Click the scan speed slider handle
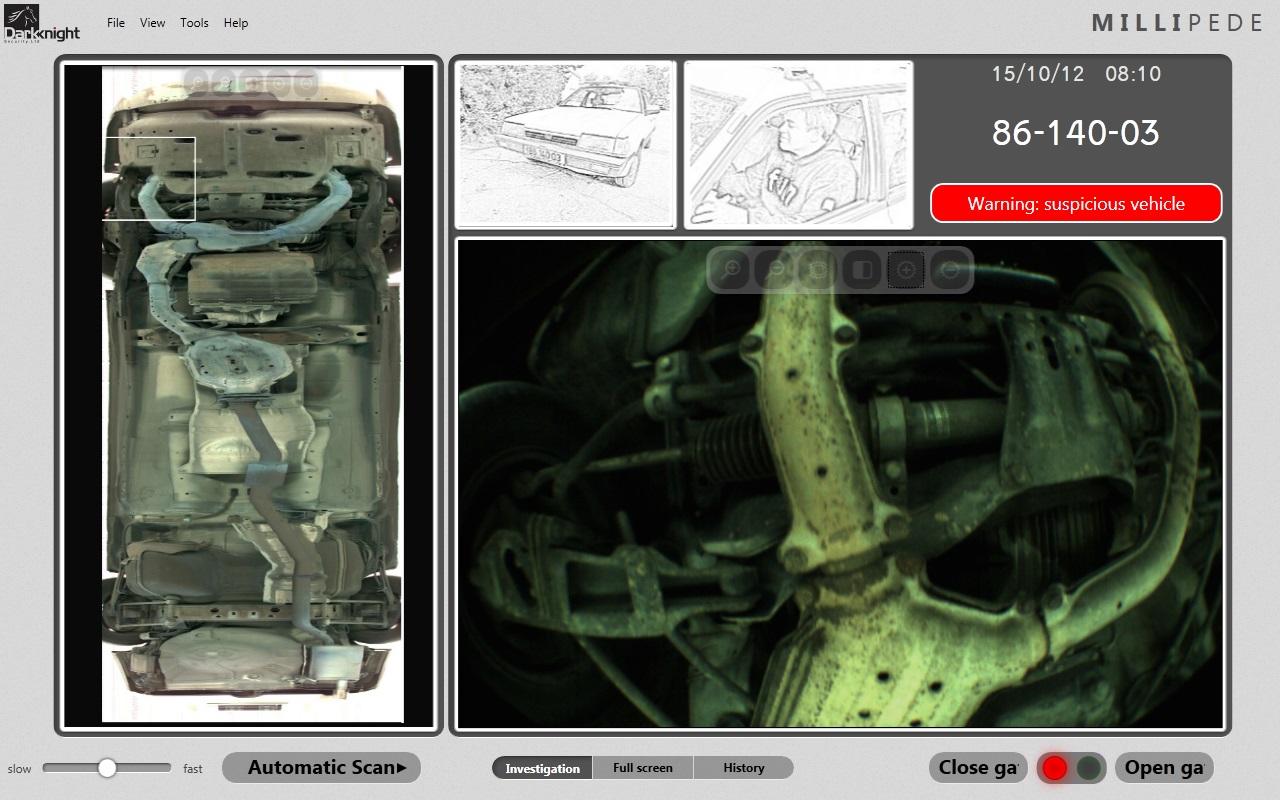This screenshot has width=1280, height=800. pyautogui.click(x=107, y=768)
